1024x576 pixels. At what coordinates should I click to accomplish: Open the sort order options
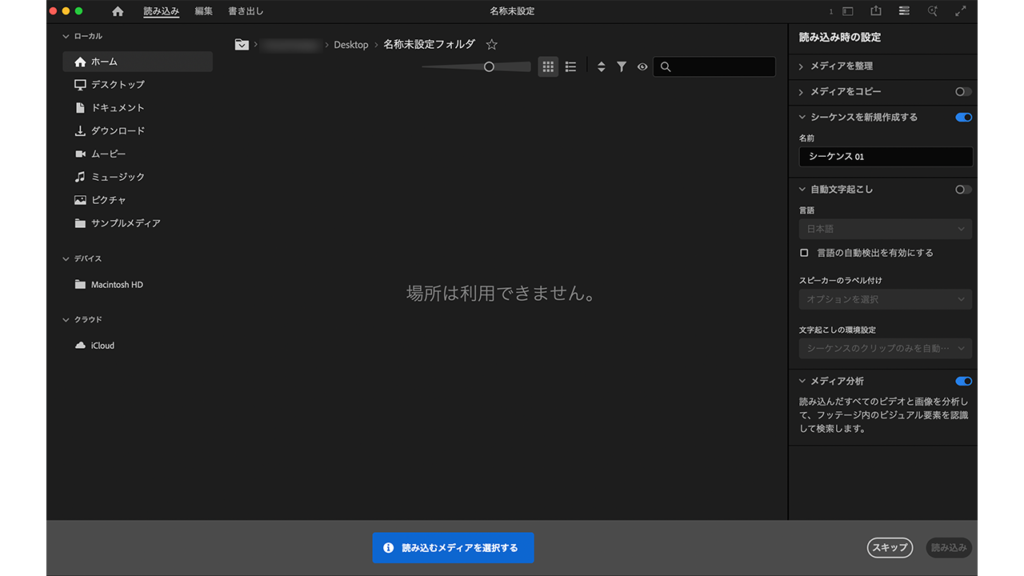click(x=601, y=67)
